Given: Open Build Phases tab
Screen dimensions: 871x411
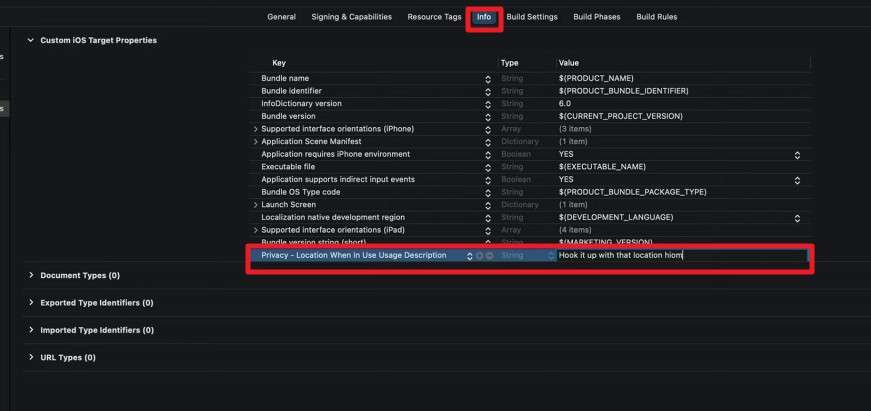Looking at the screenshot, I should point(597,17).
